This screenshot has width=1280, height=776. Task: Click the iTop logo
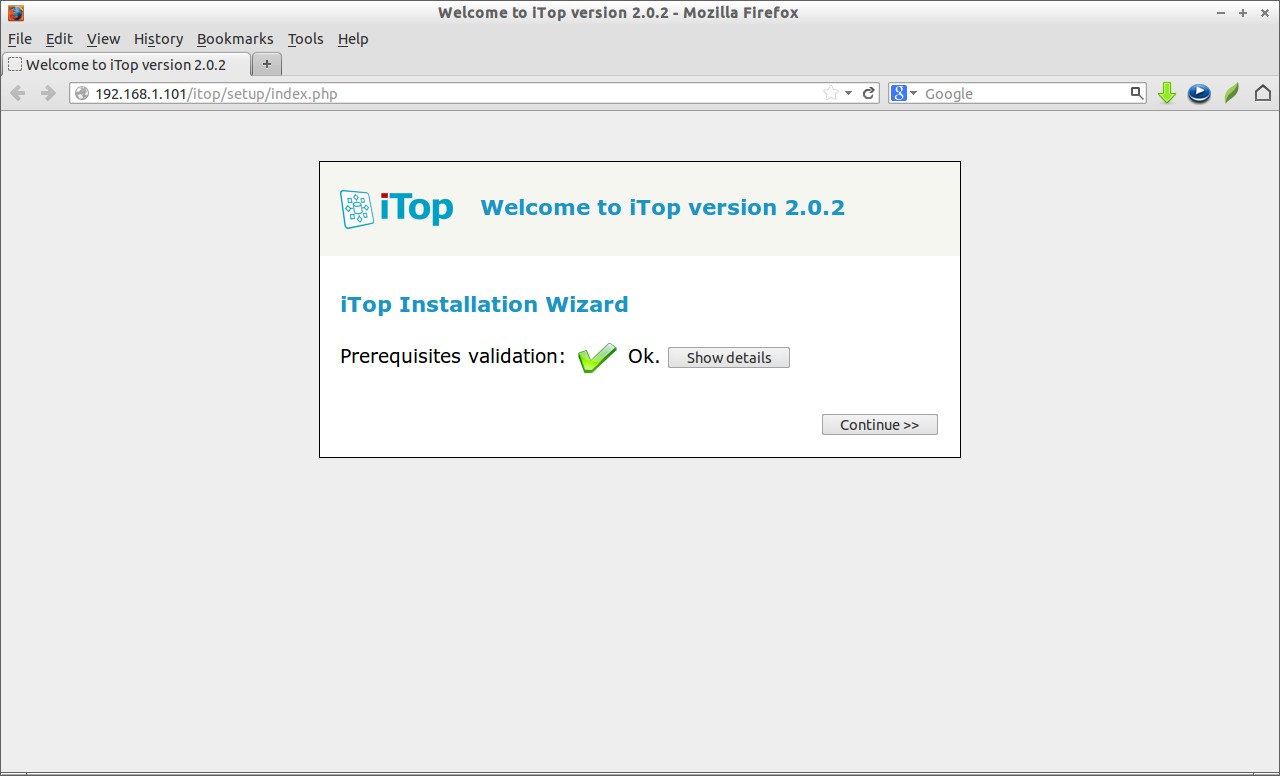[x=397, y=208]
